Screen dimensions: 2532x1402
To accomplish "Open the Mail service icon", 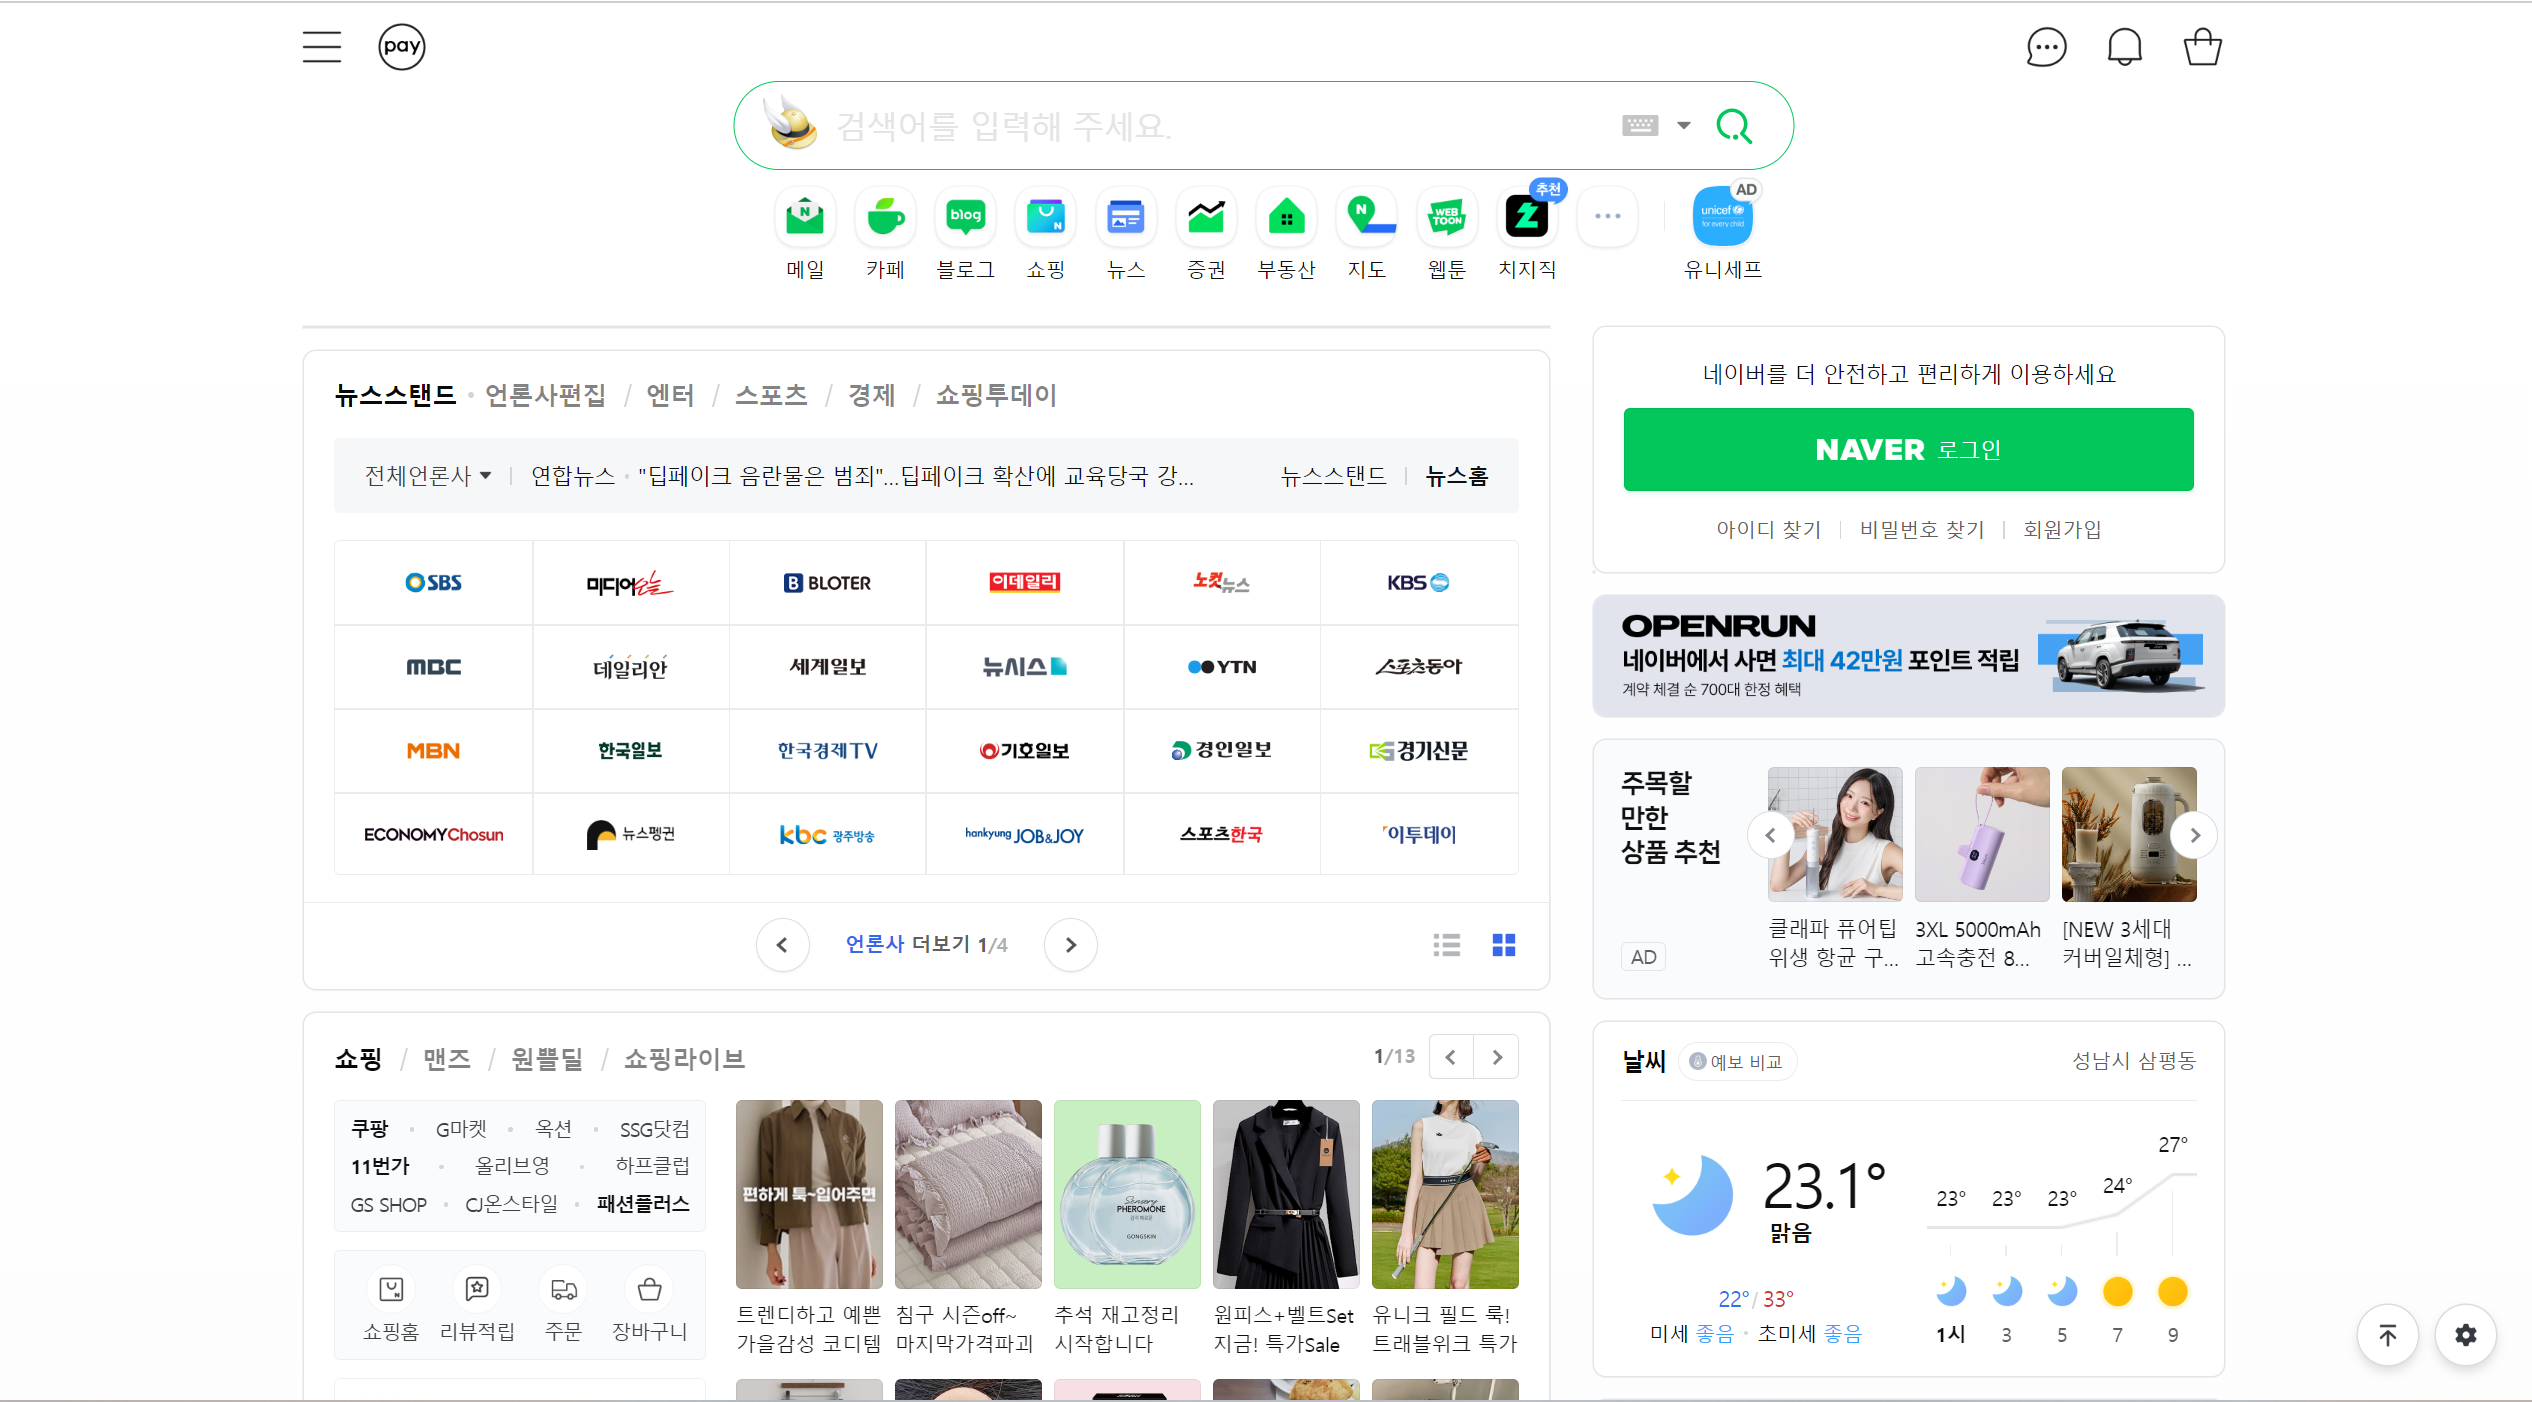I will [805, 216].
